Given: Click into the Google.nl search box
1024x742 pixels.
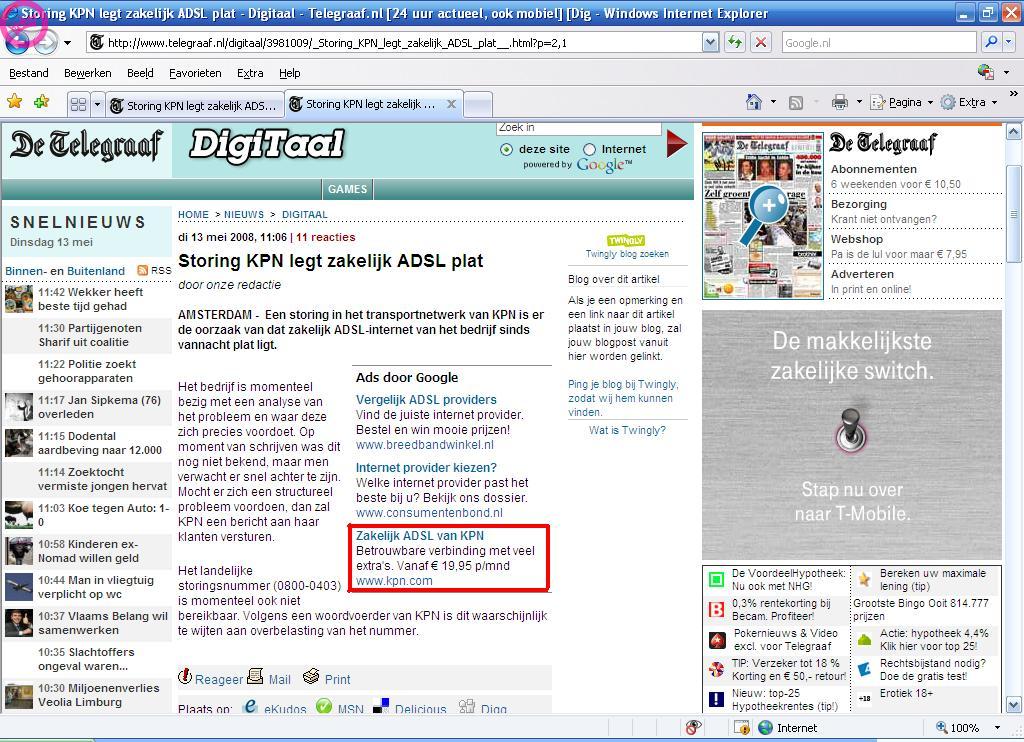Looking at the screenshot, I should pos(879,43).
